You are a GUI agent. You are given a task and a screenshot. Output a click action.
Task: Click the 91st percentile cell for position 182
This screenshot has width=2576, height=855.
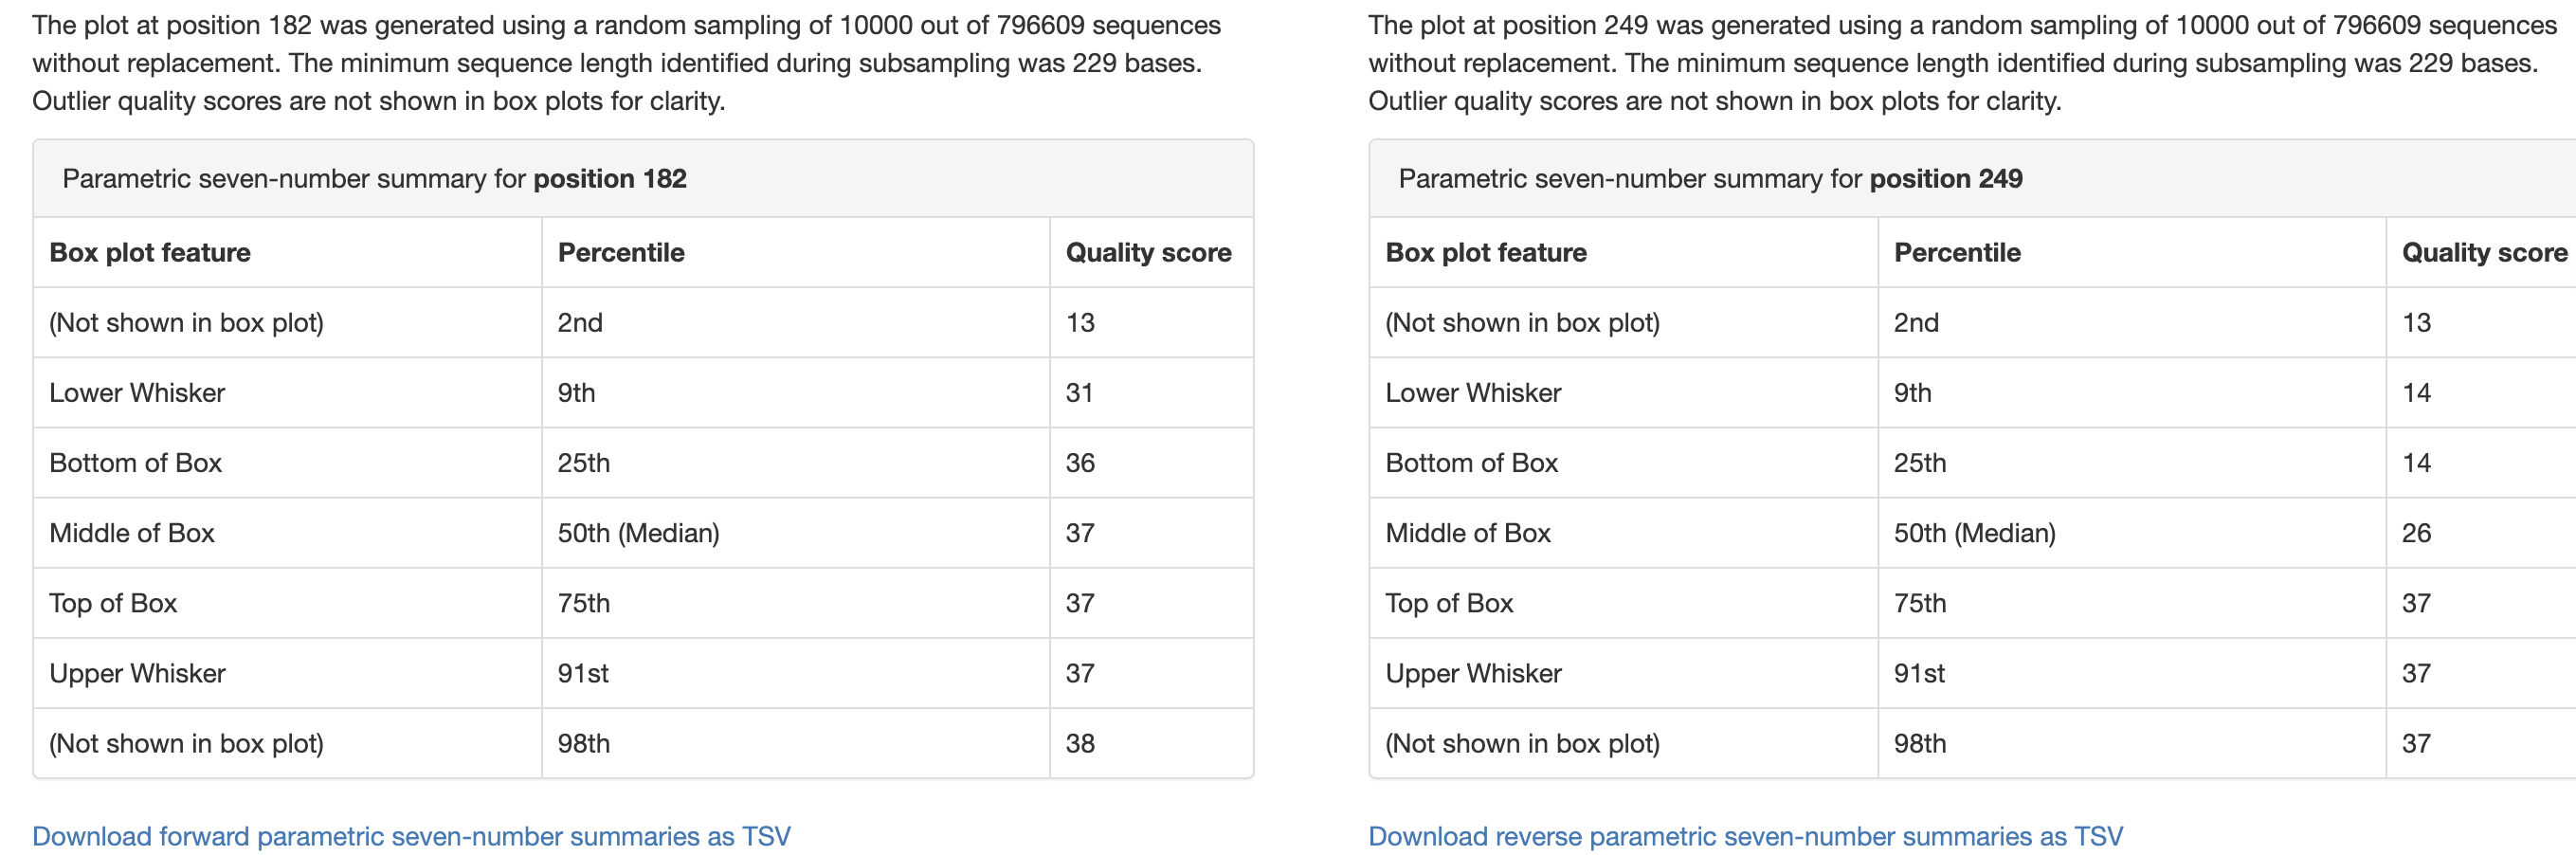[x=583, y=673]
